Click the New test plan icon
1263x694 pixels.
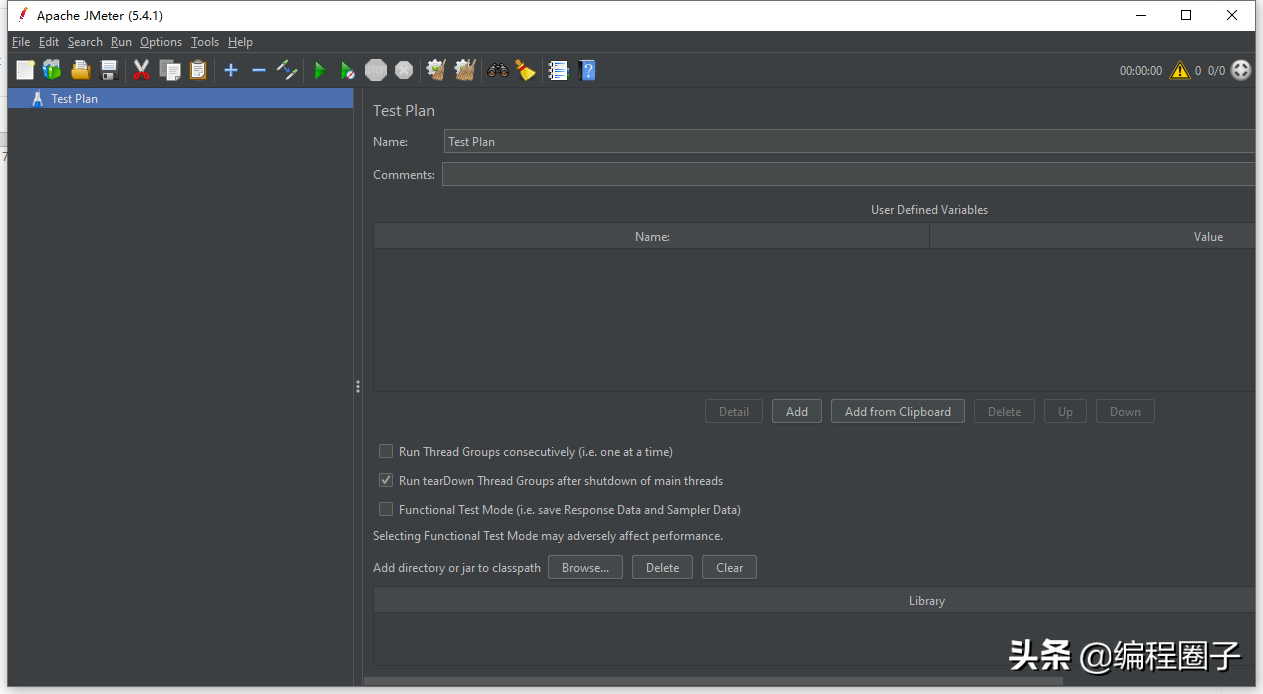point(25,70)
